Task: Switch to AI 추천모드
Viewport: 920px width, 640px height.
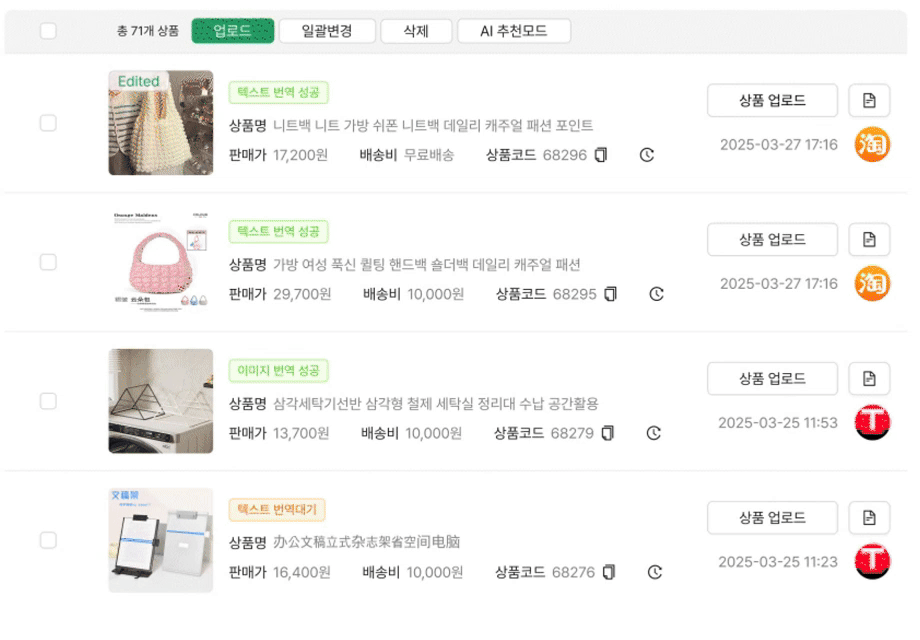Action: [514, 31]
